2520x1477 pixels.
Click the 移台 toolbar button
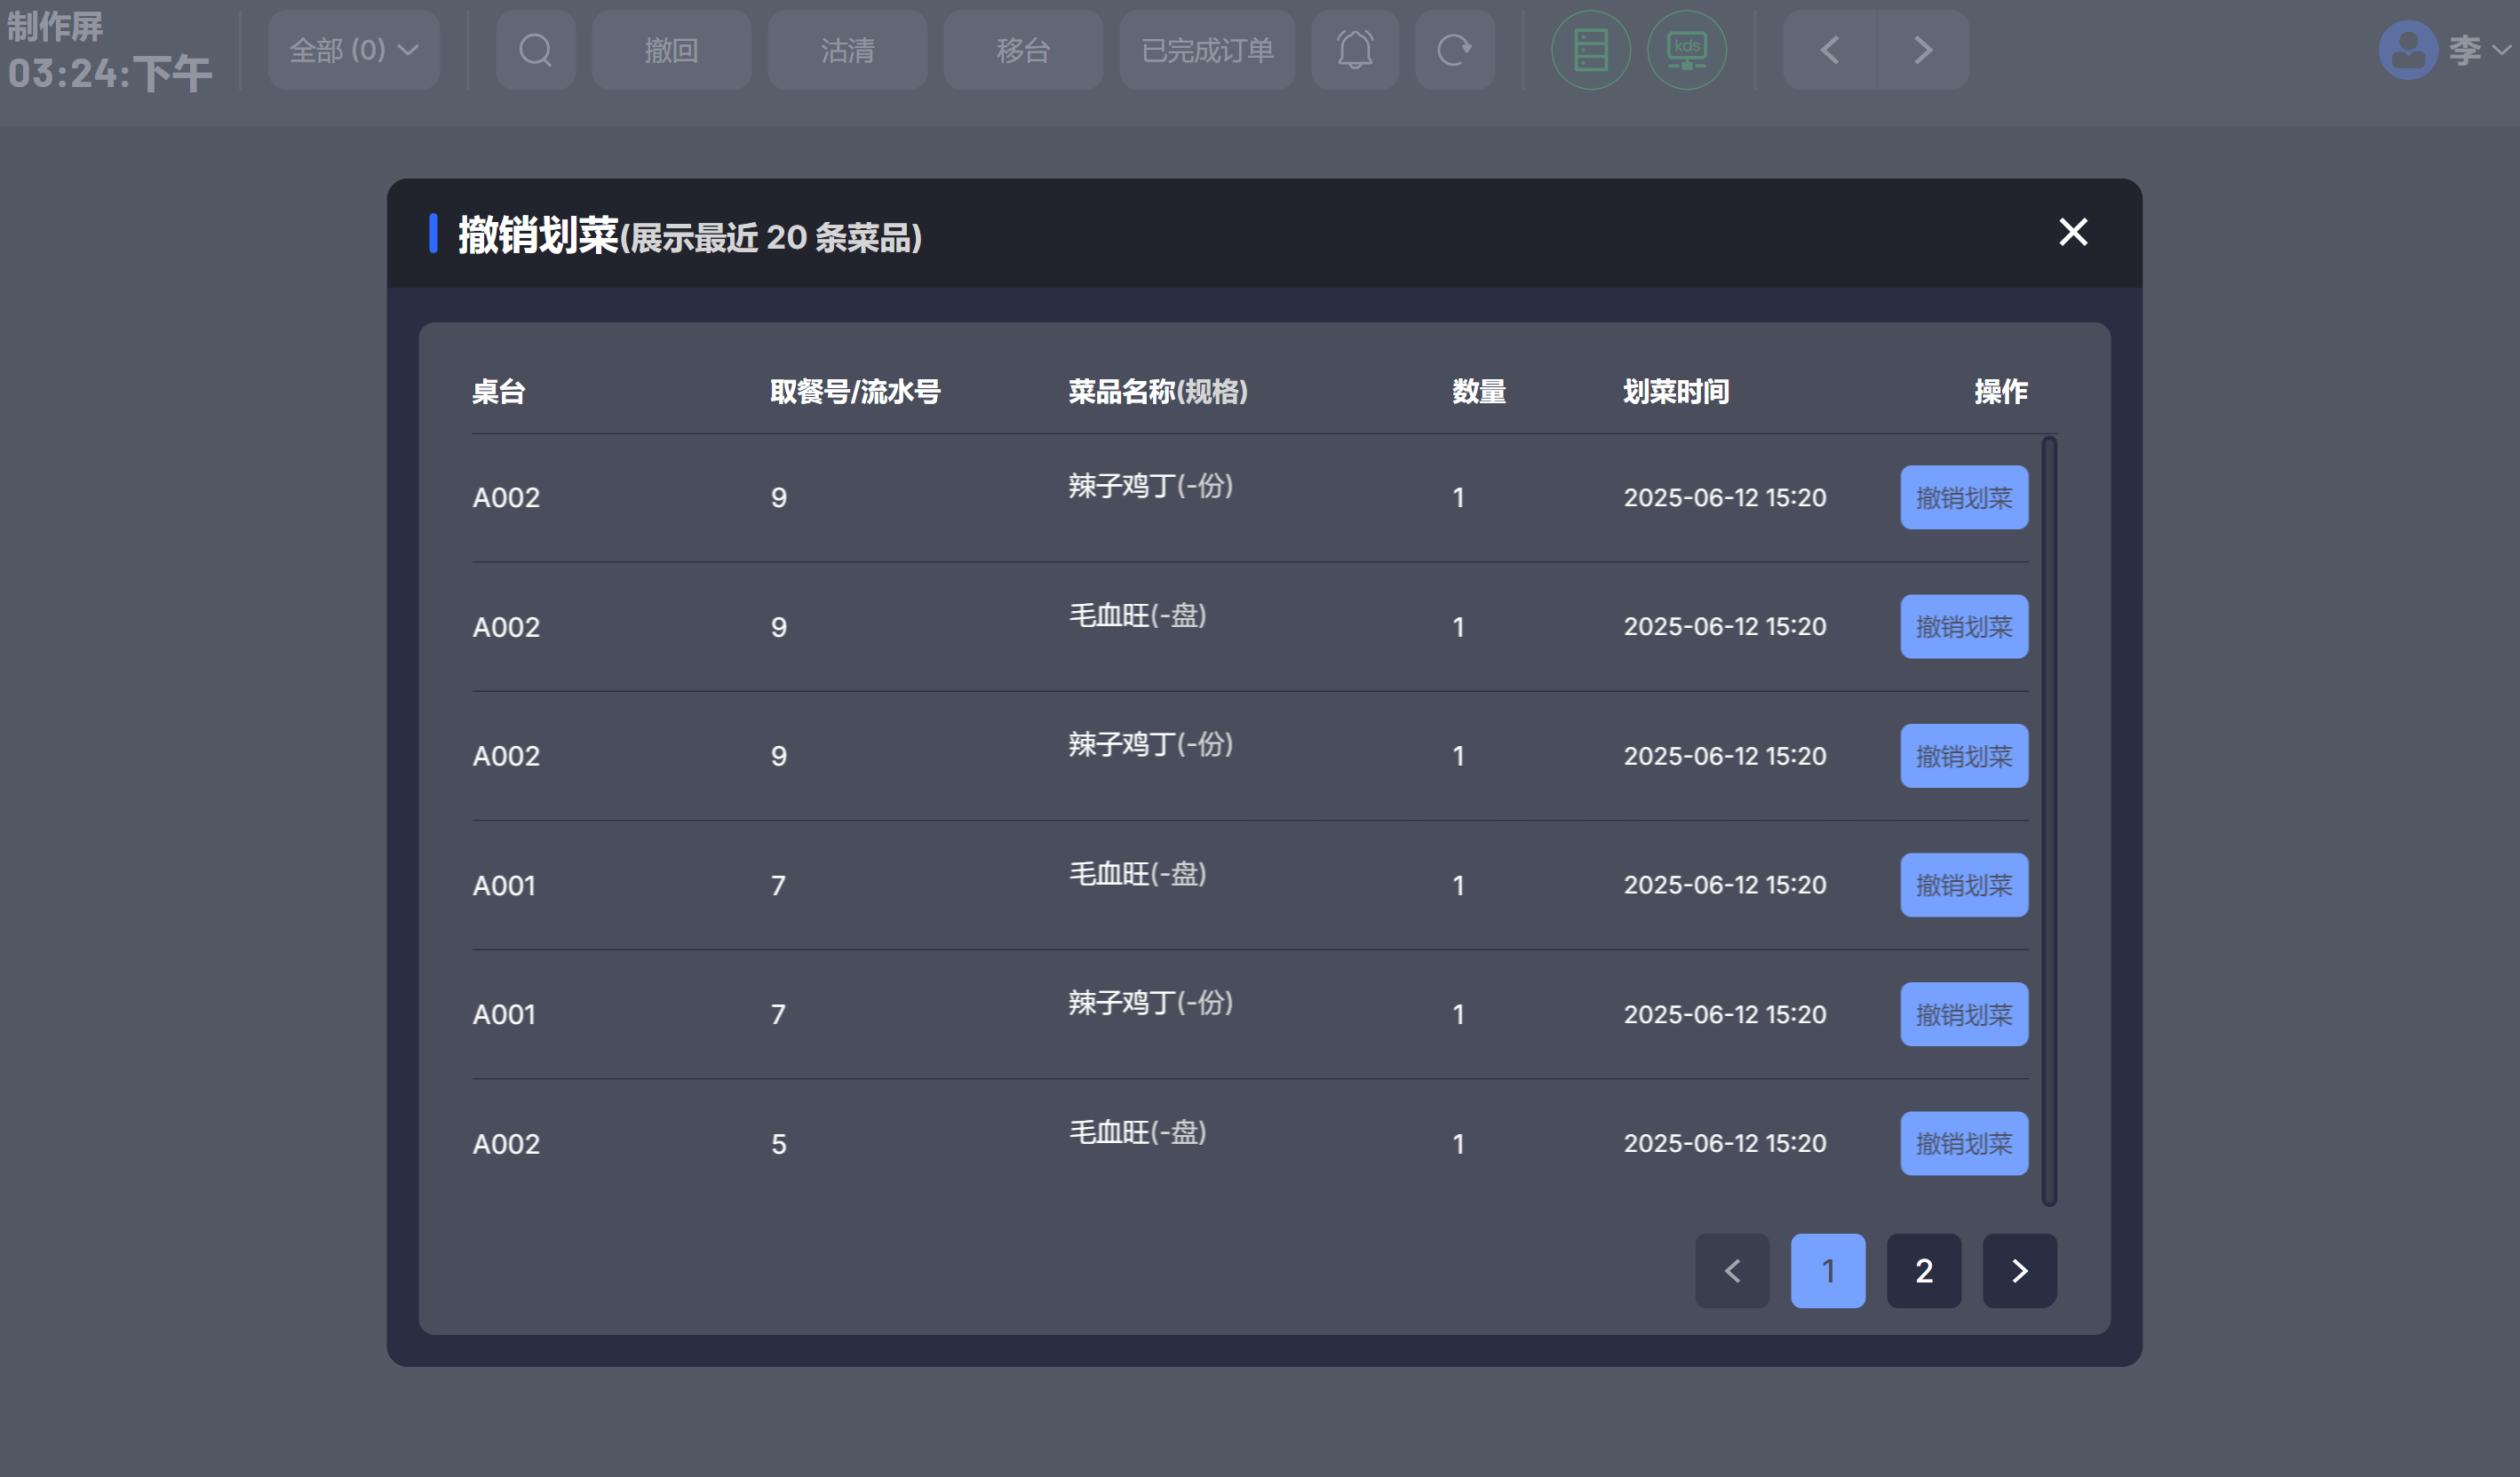point(1023,50)
